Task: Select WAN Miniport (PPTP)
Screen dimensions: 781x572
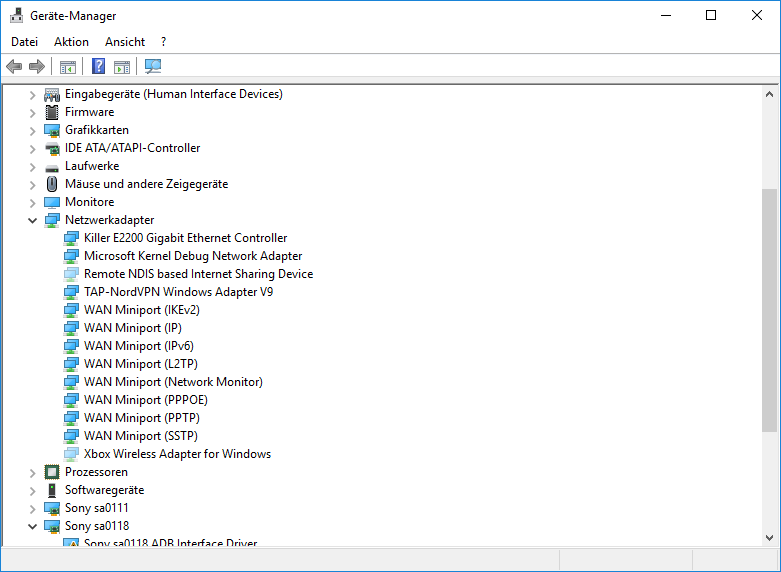Action: pyautogui.click(x=141, y=418)
